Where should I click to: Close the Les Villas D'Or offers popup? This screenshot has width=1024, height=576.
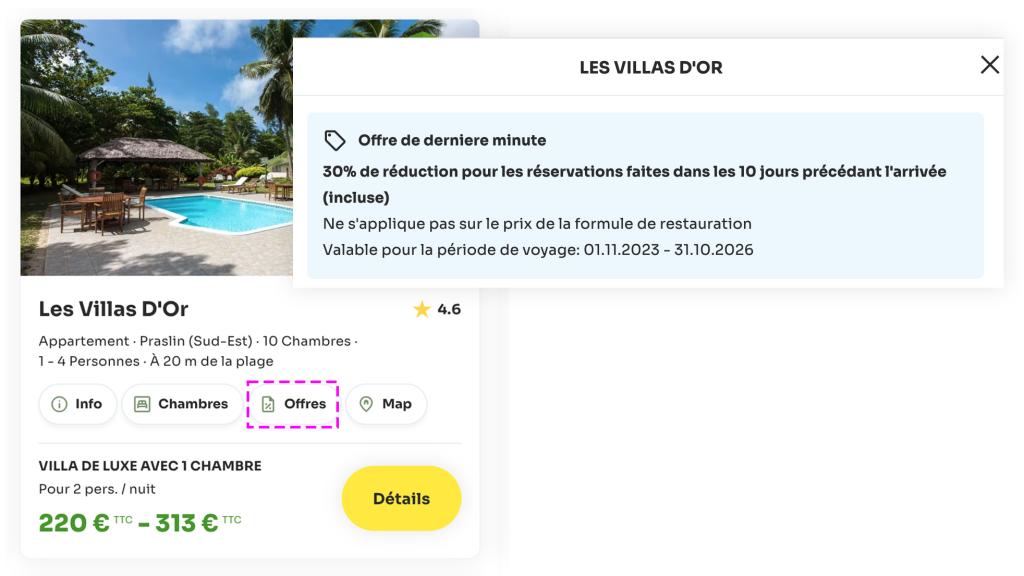990,65
